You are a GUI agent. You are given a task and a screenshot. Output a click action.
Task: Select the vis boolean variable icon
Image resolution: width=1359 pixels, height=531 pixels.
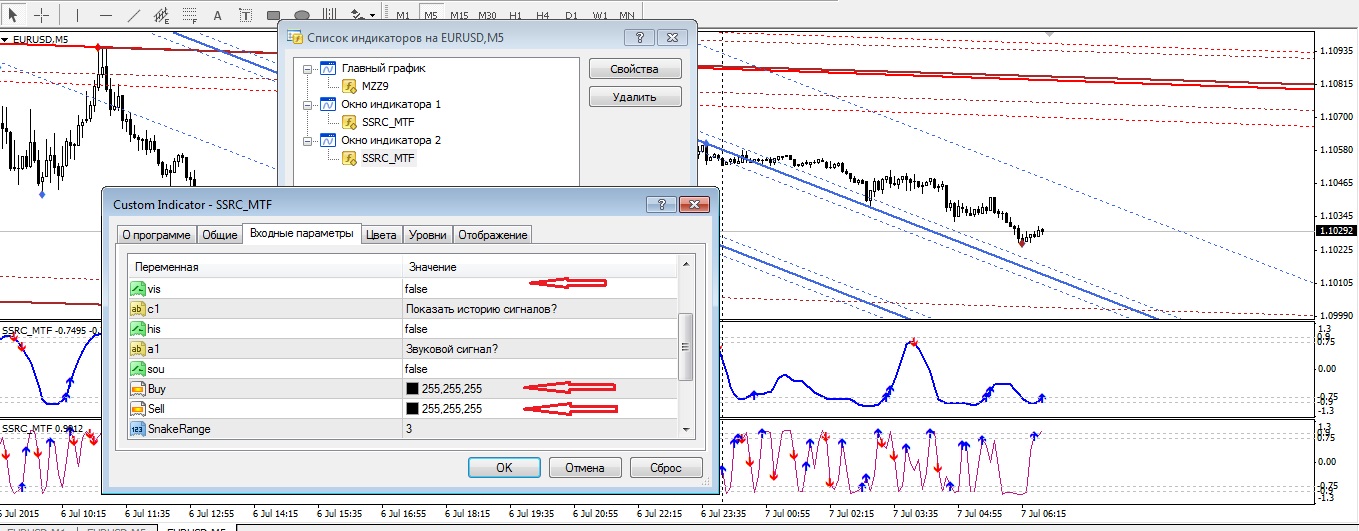pyautogui.click(x=138, y=288)
